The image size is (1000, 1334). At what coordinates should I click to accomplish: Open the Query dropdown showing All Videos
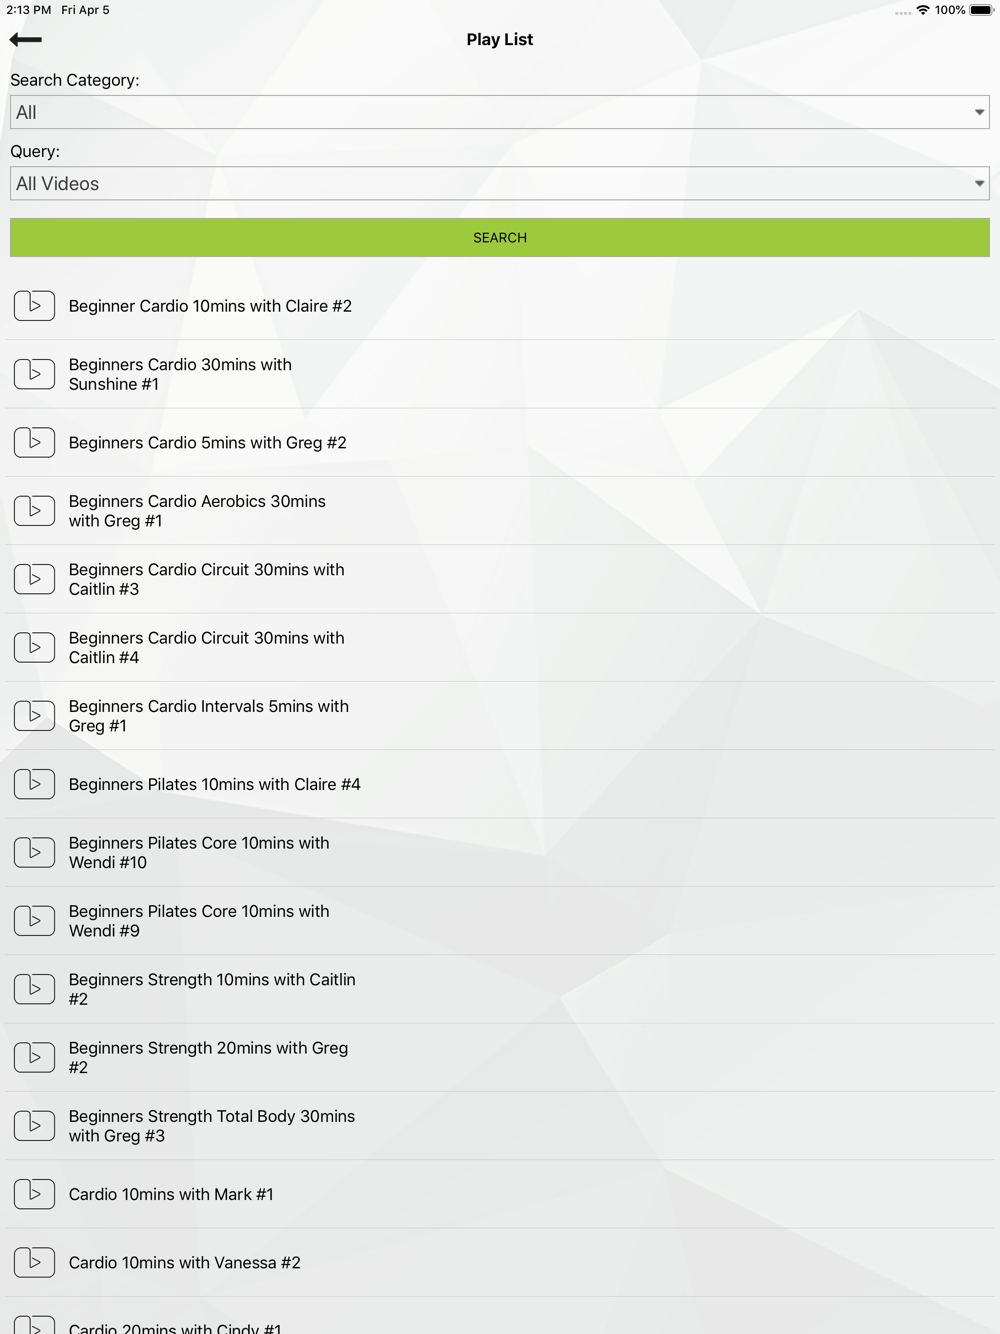(x=500, y=184)
